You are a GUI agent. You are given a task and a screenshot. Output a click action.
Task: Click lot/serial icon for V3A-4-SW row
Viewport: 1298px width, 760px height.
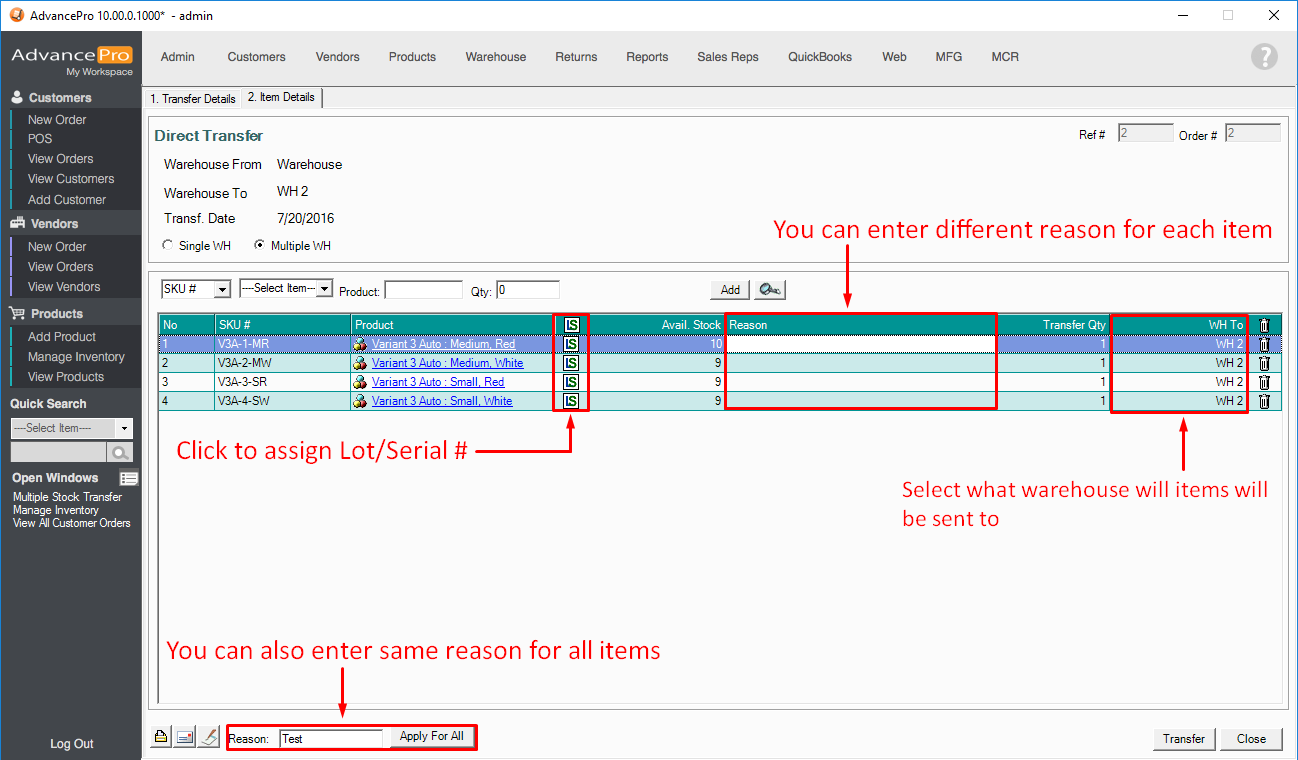[571, 401]
